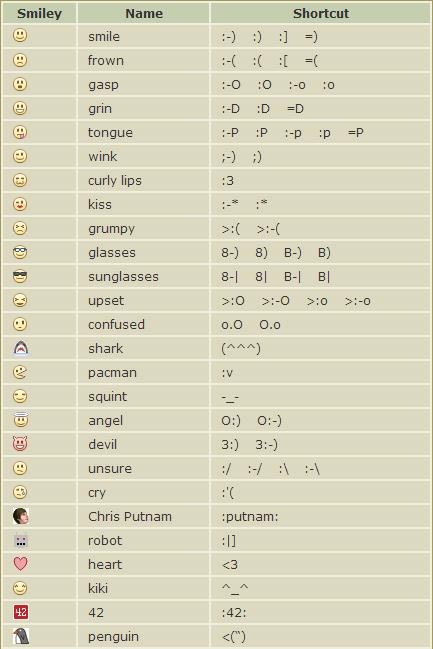Click the tongue smiley icon
The width and height of the screenshot is (433, 649).
click(20, 132)
